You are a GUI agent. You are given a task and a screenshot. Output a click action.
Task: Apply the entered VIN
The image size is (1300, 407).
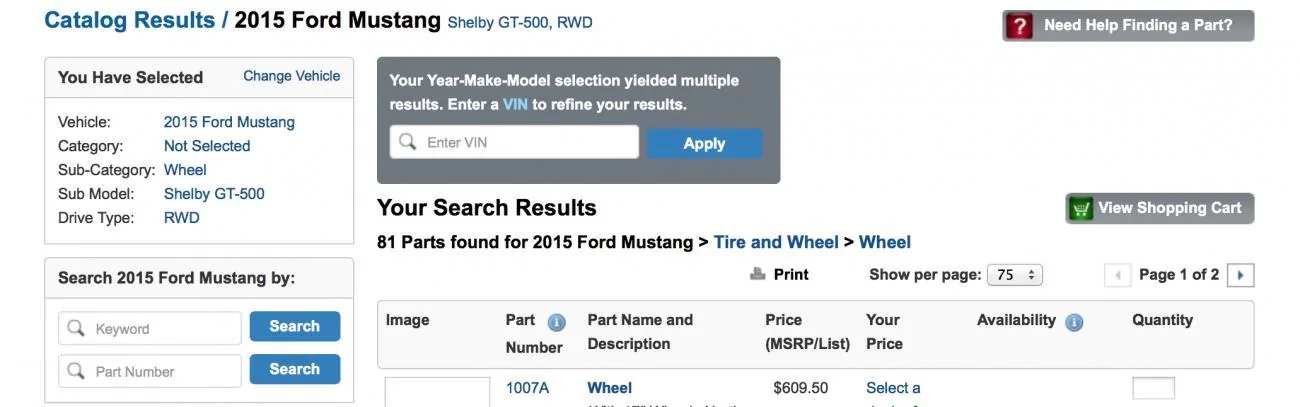[704, 143]
